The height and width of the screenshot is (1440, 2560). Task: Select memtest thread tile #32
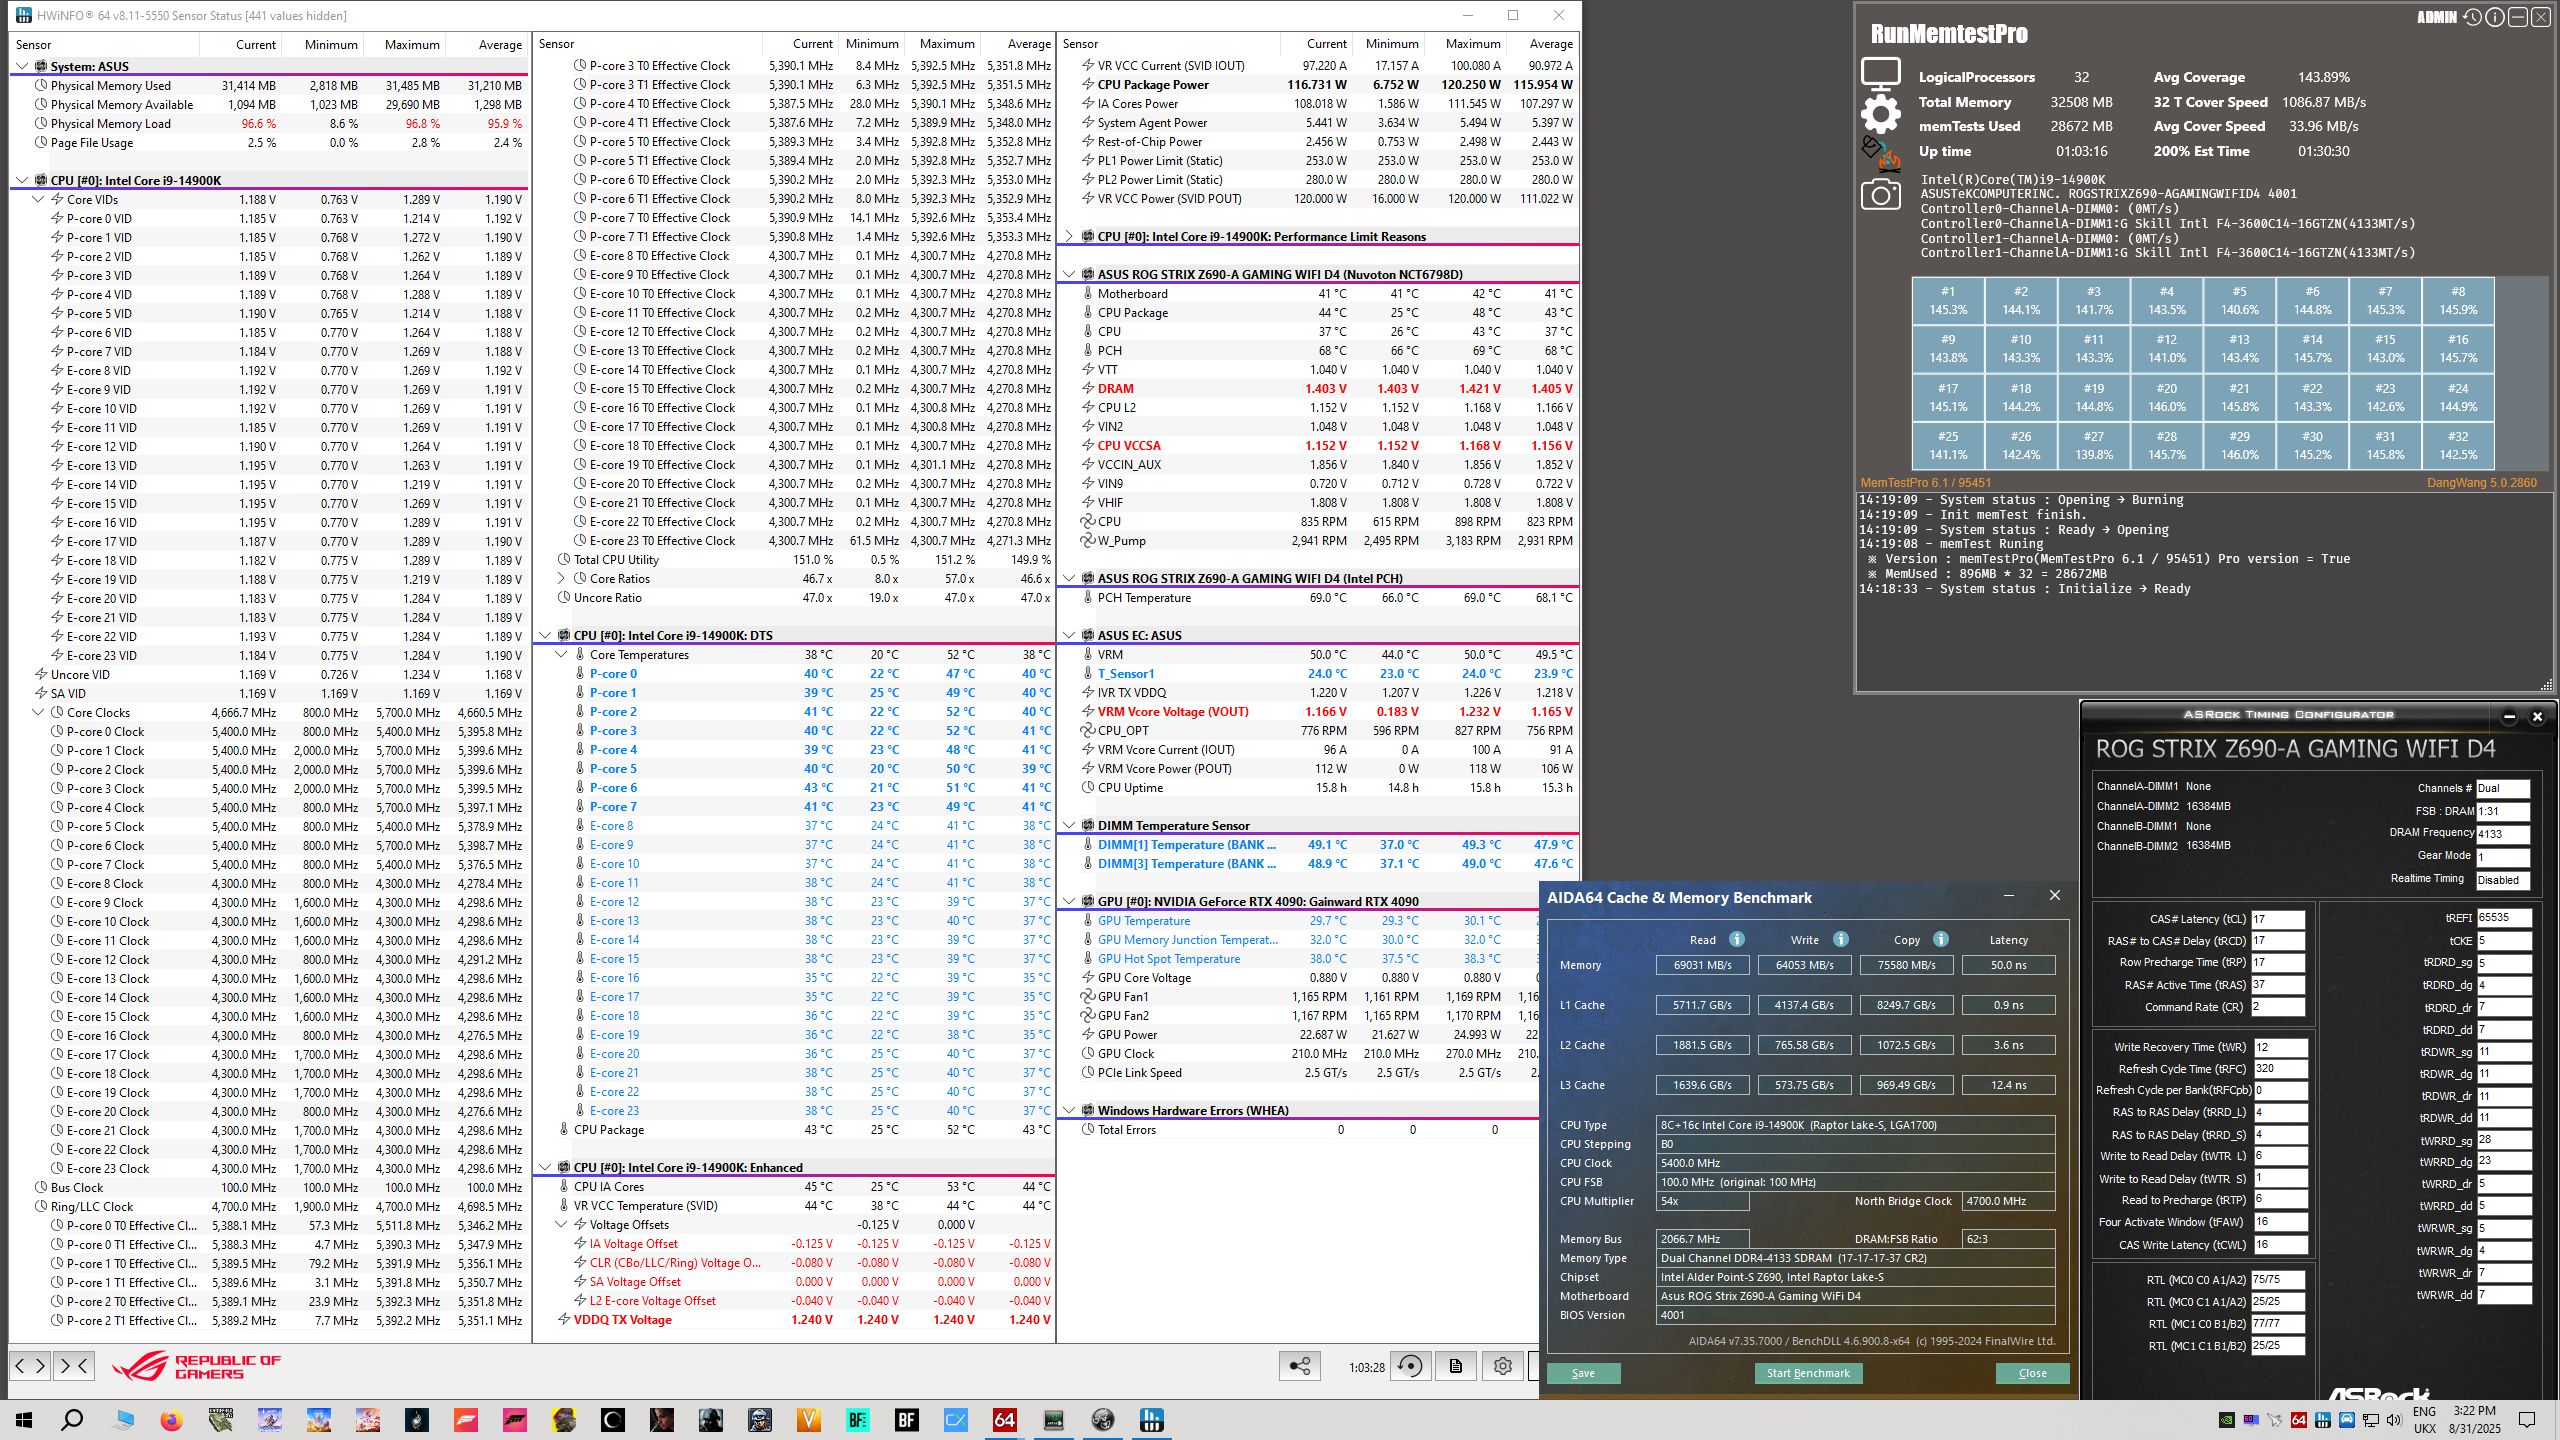tap(2458, 445)
